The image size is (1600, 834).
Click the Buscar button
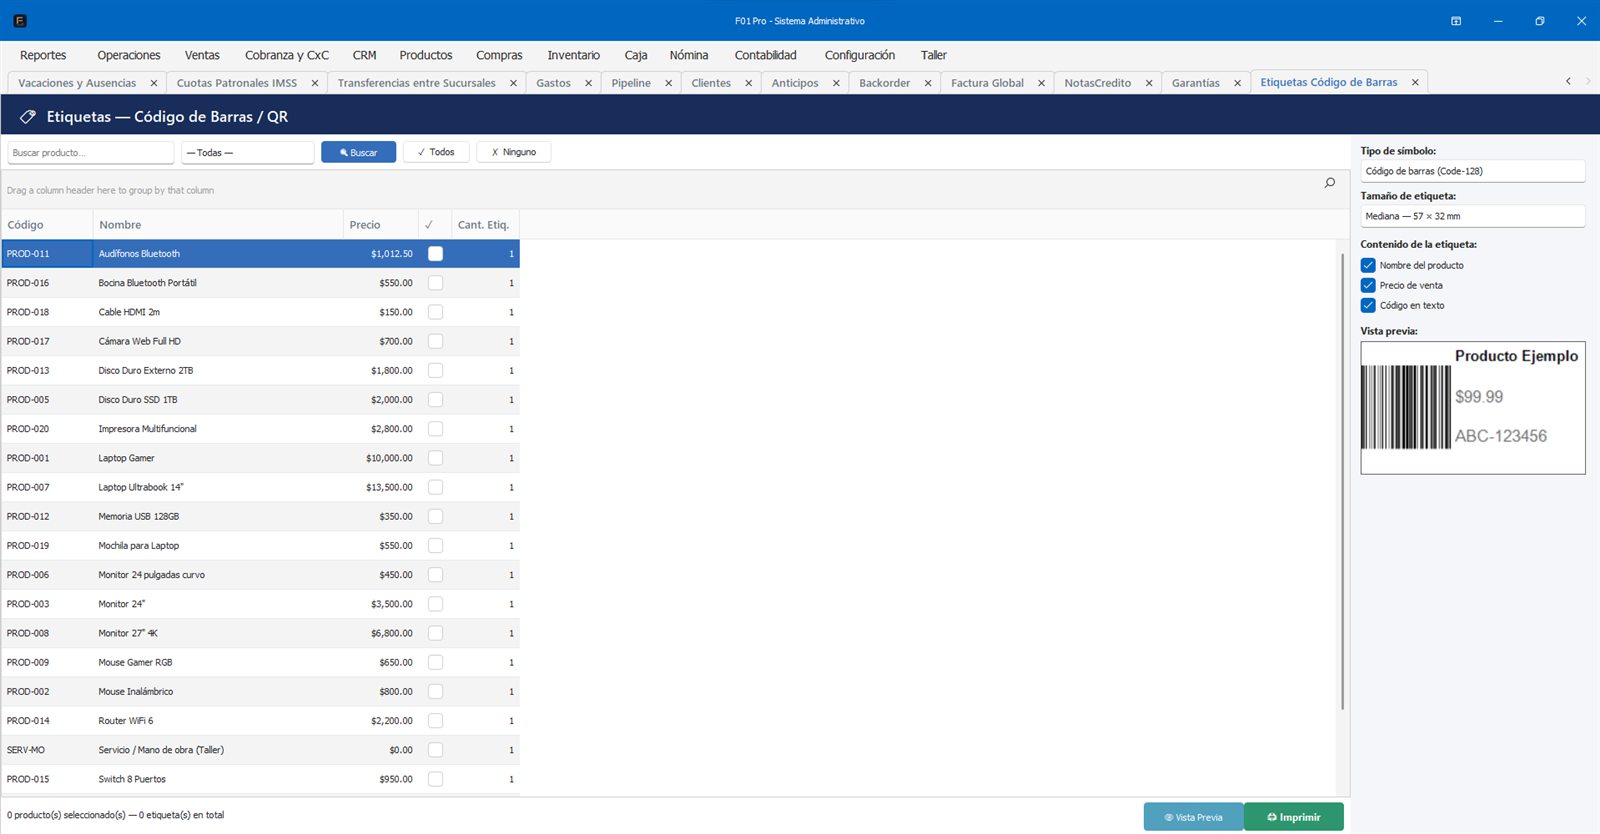click(358, 152)
